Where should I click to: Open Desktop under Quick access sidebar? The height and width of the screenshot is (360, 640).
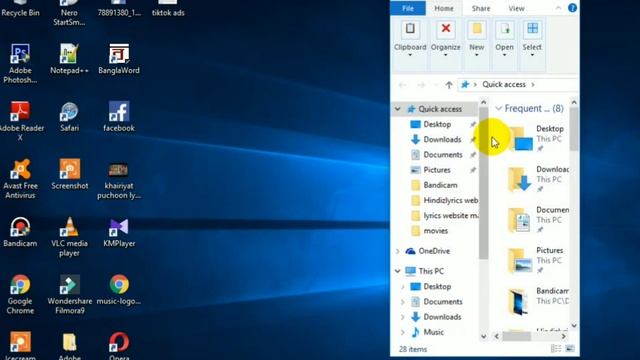[x=436, y=124]
